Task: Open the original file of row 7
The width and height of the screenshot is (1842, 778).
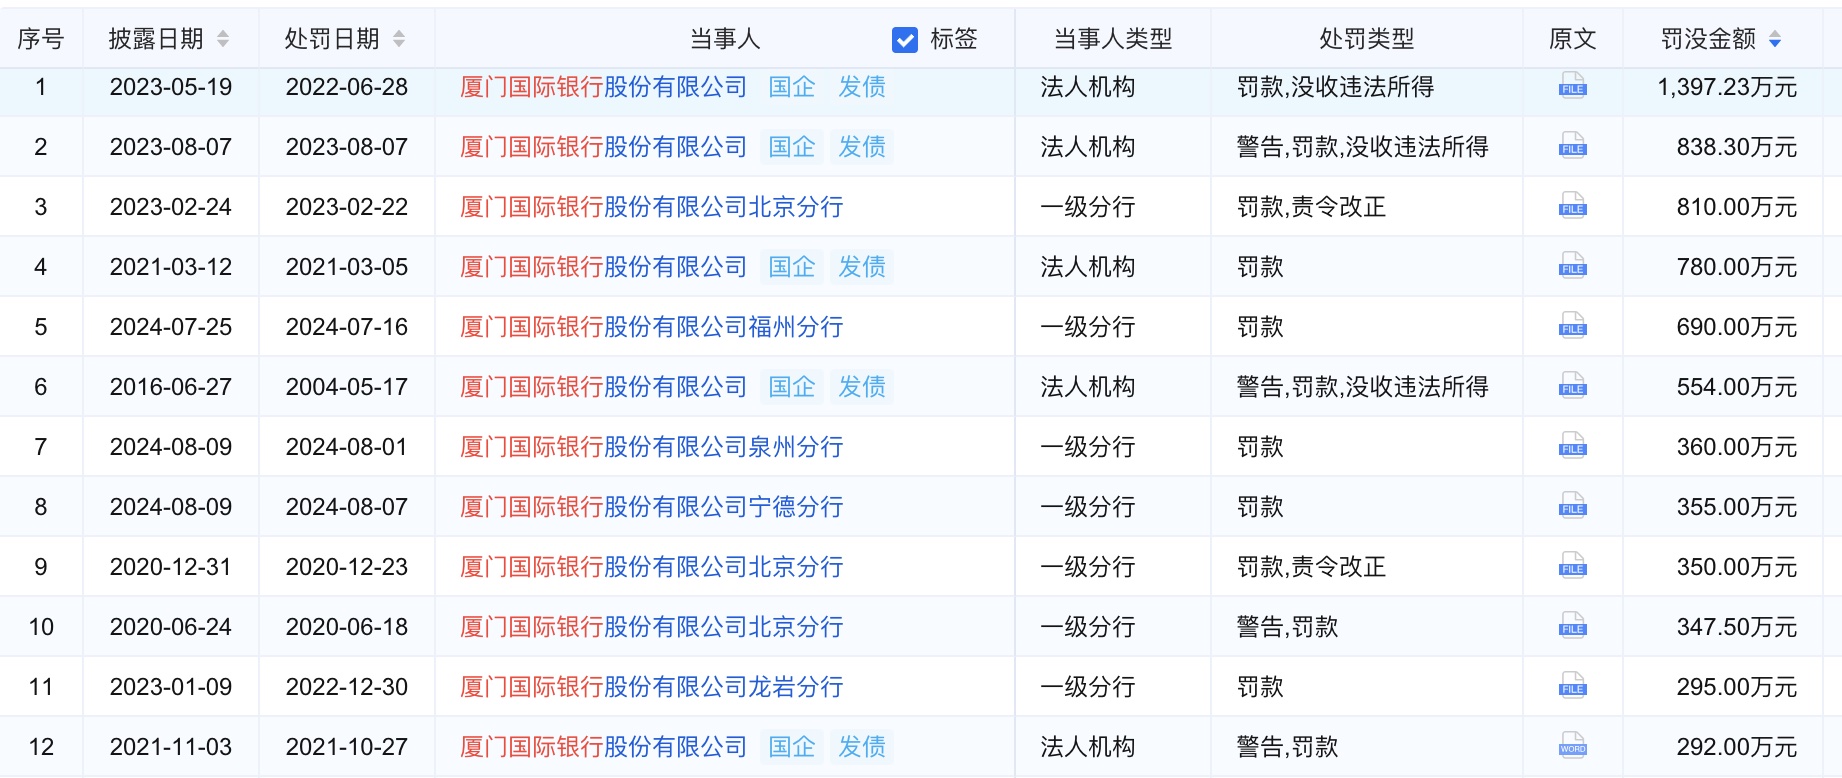Action: [x=1572, y=446]
